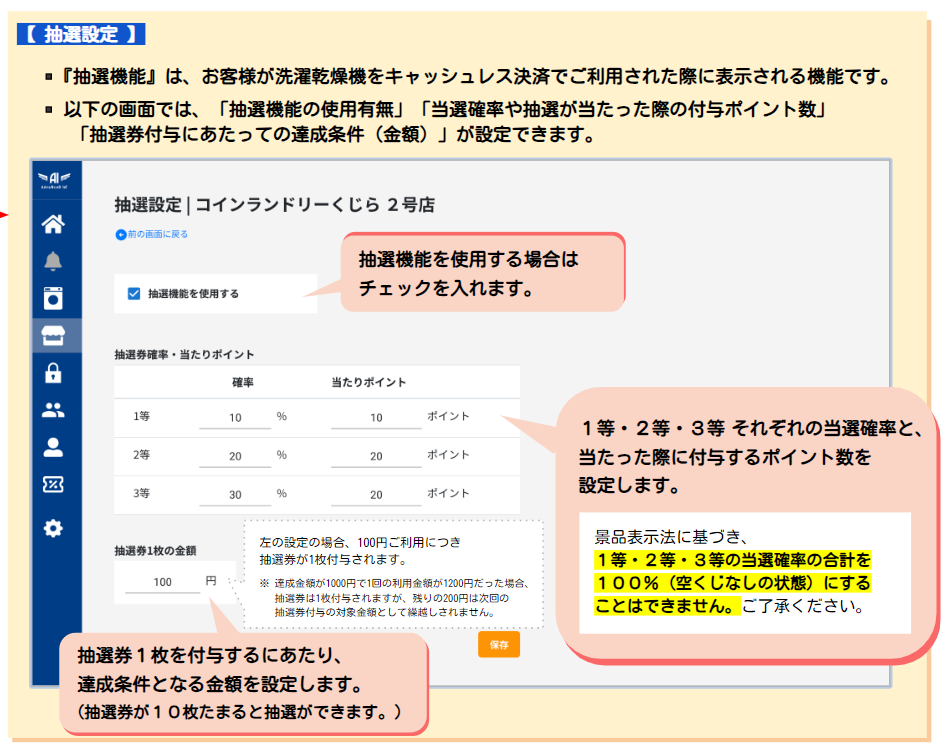Select 1等 確率 input field

pos(235,417)
